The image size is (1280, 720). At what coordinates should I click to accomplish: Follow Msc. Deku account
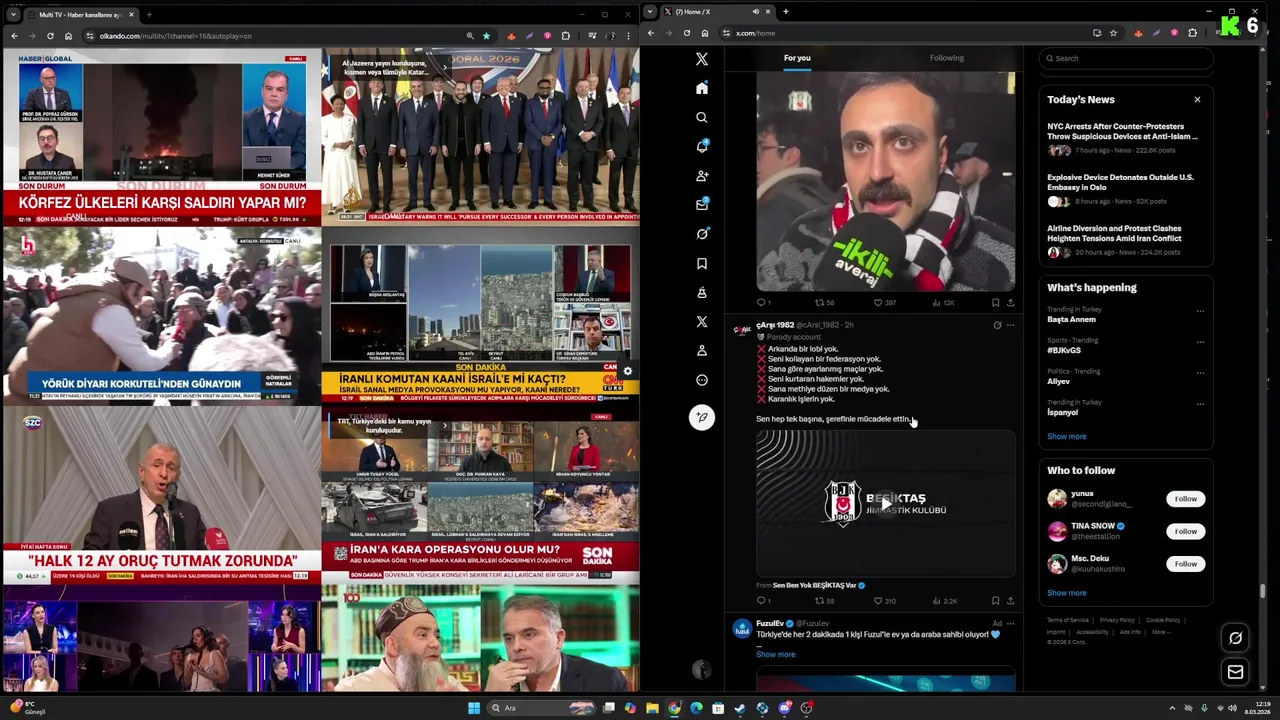coord(1186,564)
